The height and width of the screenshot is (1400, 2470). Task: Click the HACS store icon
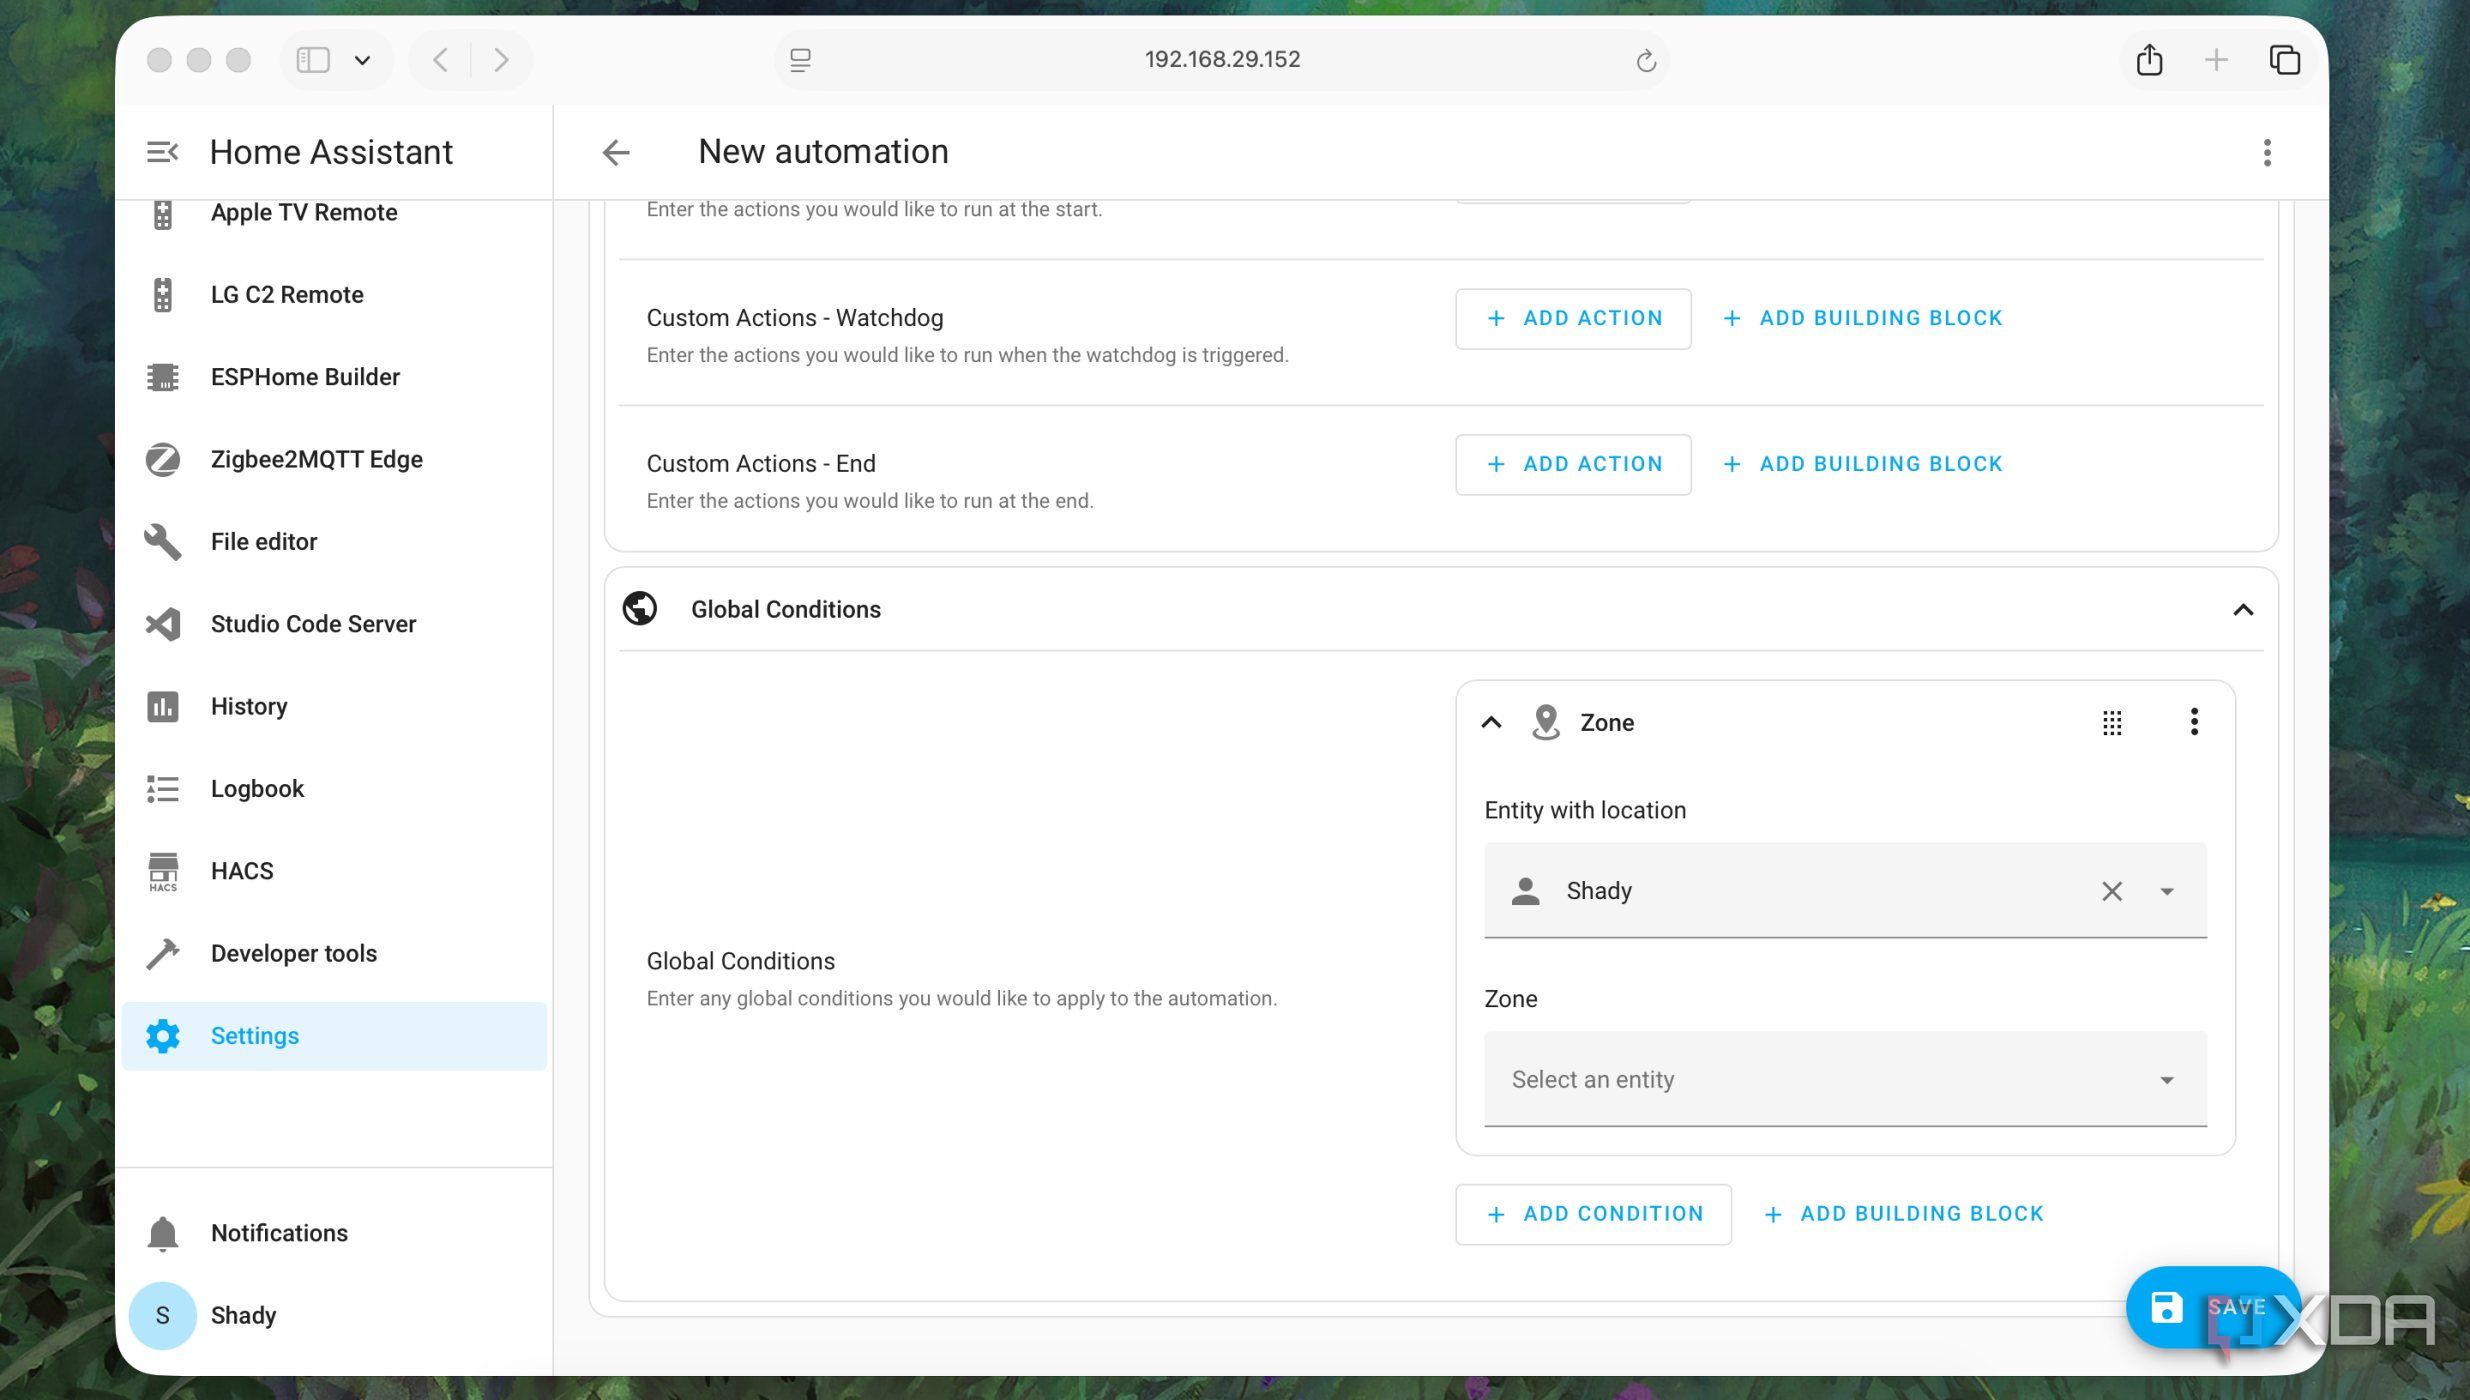pyautogui.click(x=163, y=871)
